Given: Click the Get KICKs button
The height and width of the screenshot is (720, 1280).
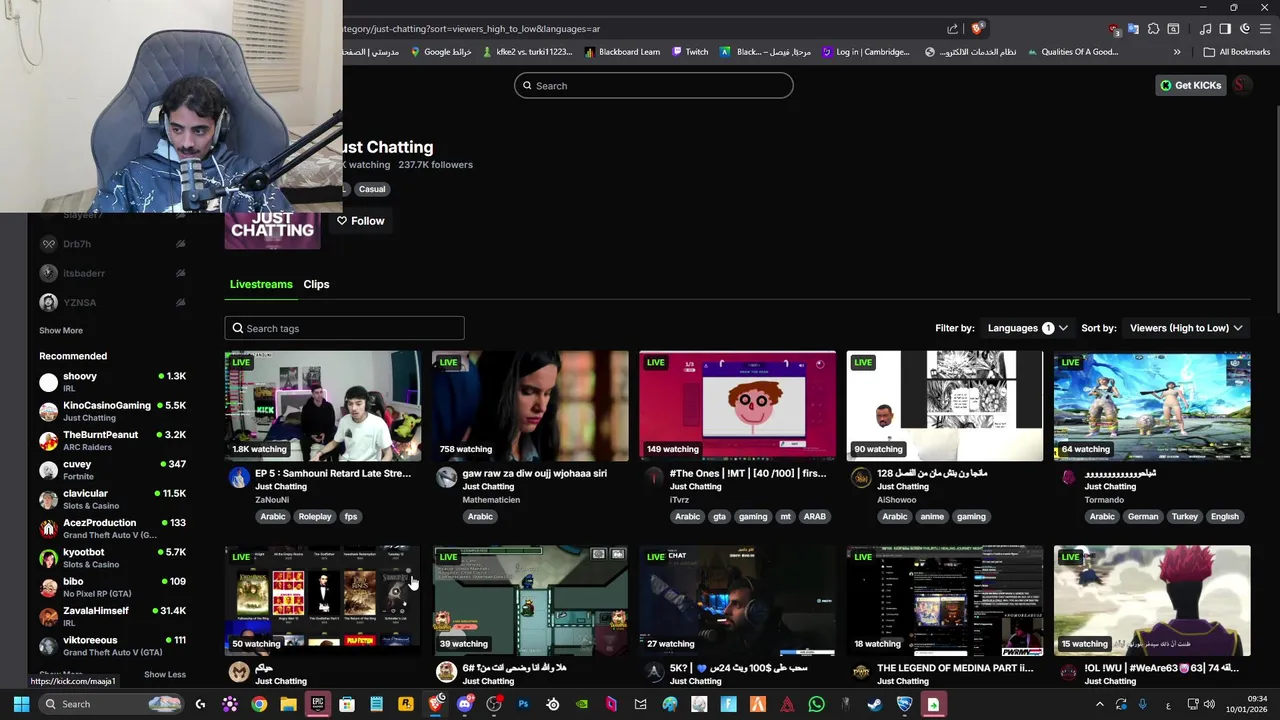Looking at the screenshot, I should click(1191, 86).
